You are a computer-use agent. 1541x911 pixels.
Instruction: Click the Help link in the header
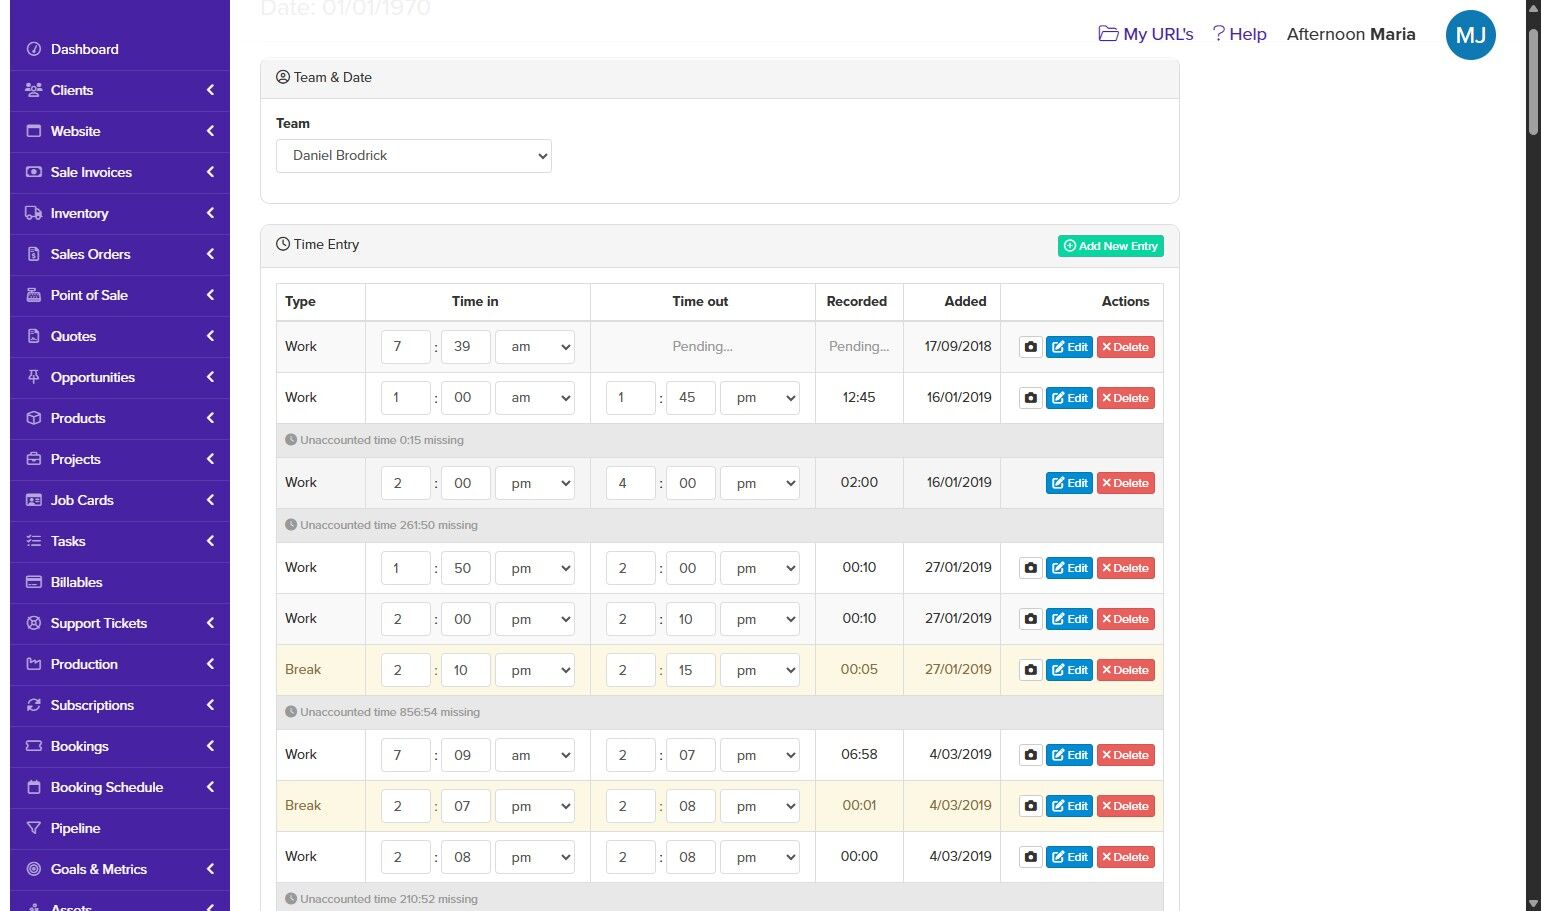(1240, 34)
